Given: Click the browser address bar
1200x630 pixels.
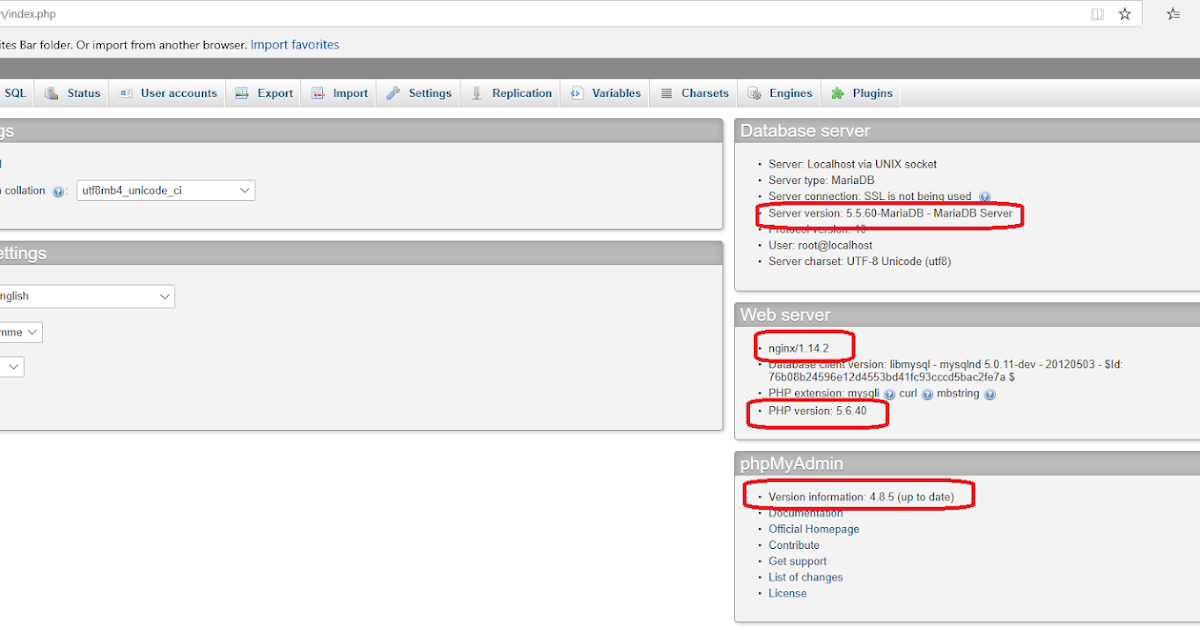Looking at the screenshot, I should coord(500,14).
